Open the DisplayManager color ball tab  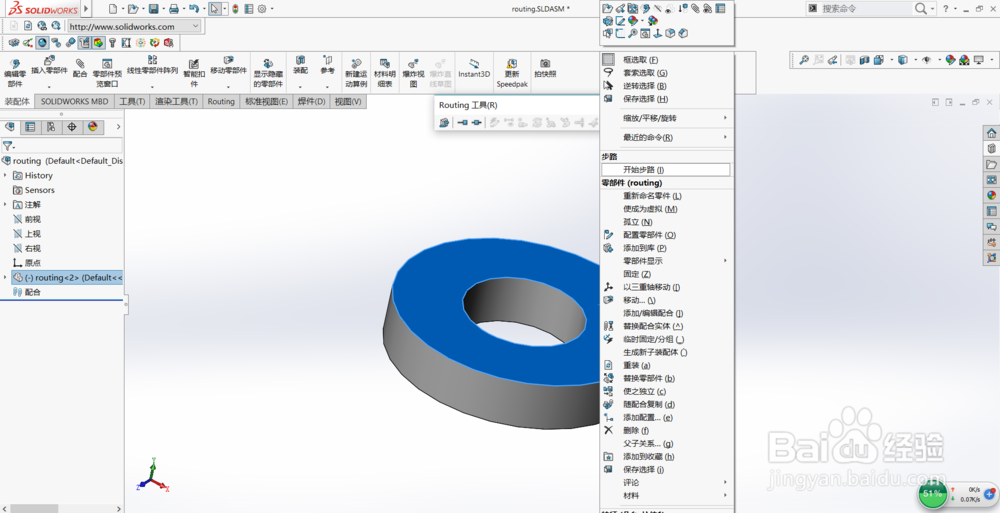[92, 127]
